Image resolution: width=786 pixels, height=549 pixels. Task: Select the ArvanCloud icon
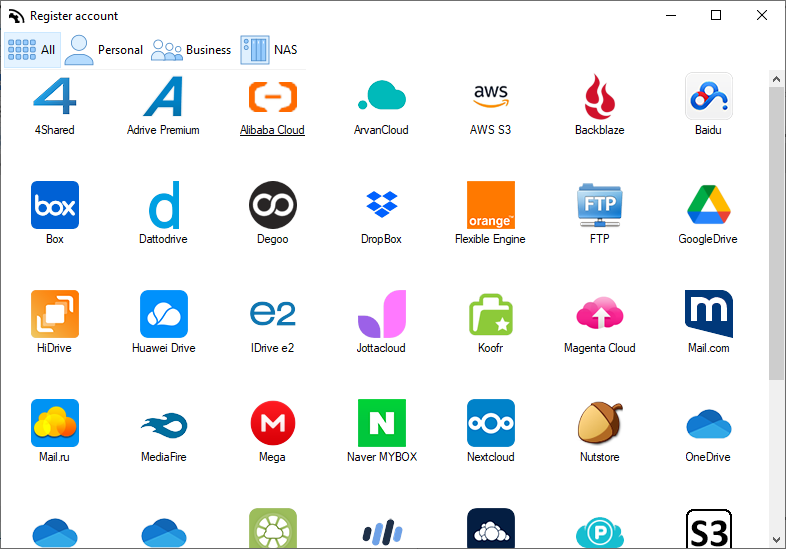click(381, 95)
